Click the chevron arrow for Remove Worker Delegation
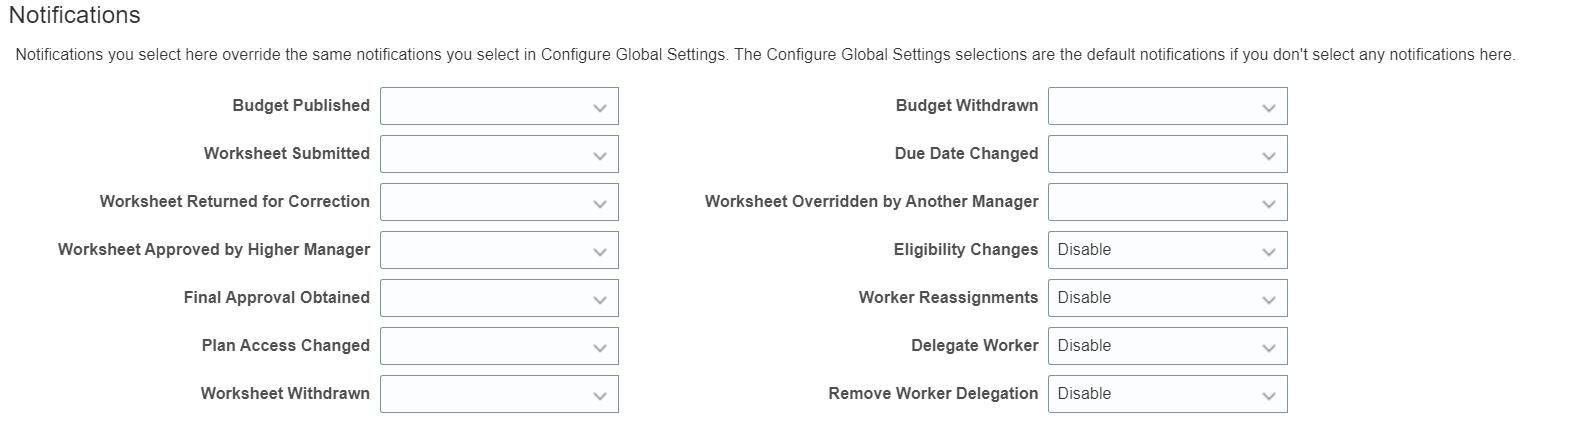The image size is (1590, 448). (1269, 396)
